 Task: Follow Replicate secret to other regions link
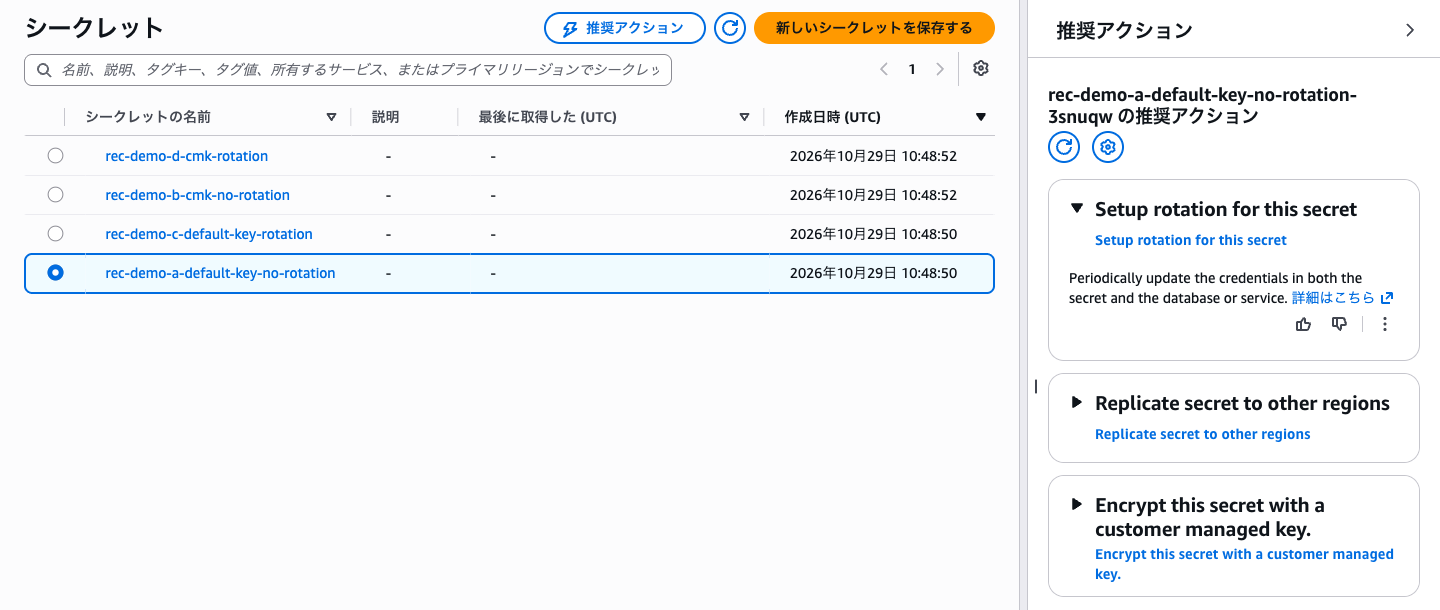(1202, 434)
